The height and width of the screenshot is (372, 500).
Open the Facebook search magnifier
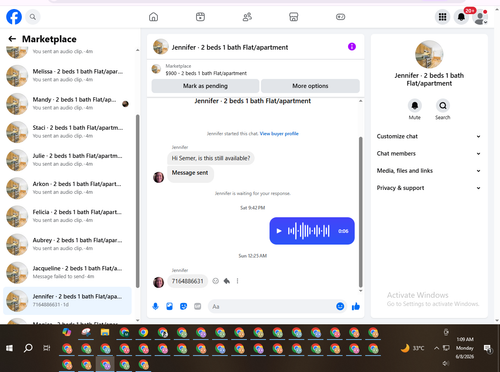pos(33,17)
